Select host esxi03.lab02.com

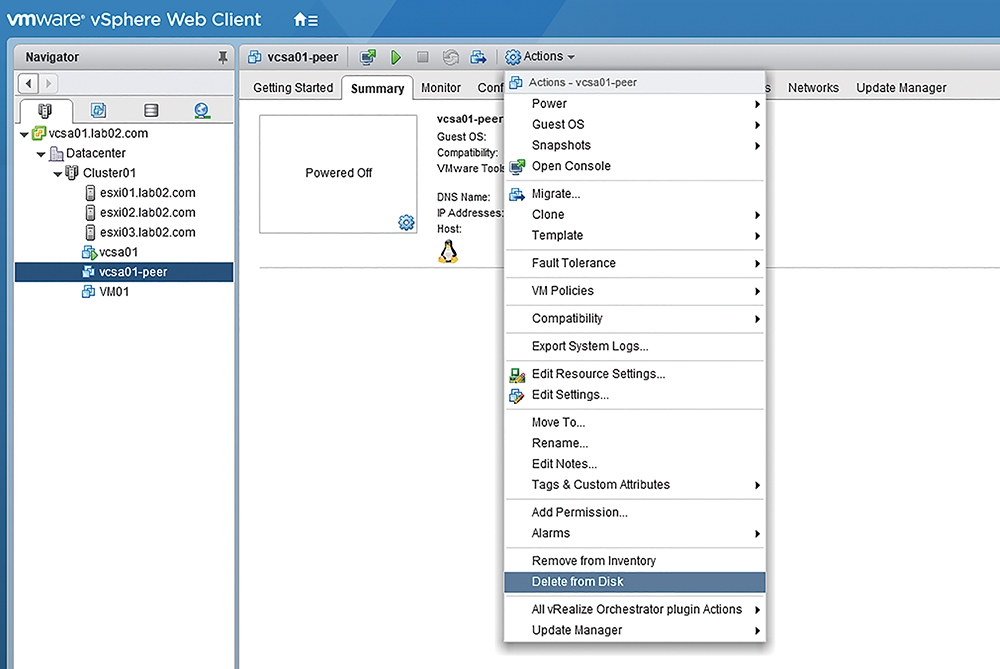coord(147,233)
